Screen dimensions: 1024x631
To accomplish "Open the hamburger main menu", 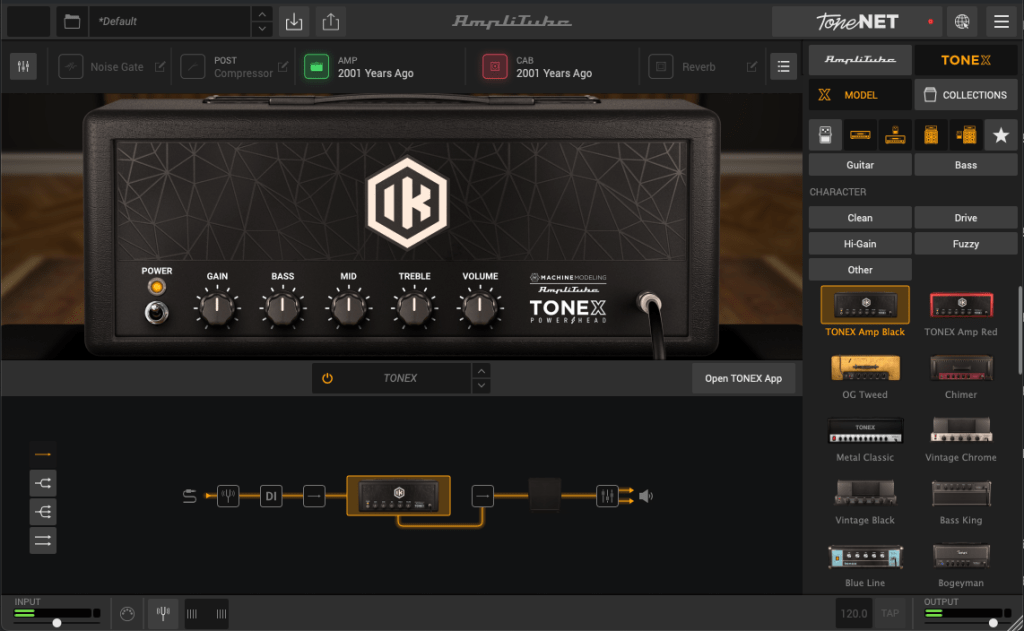I will (1000, 21).
